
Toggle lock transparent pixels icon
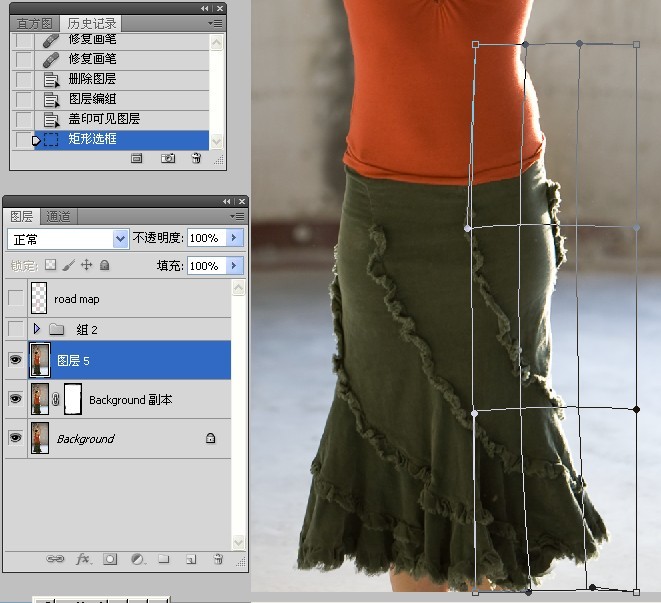click(x=51, y=265)
